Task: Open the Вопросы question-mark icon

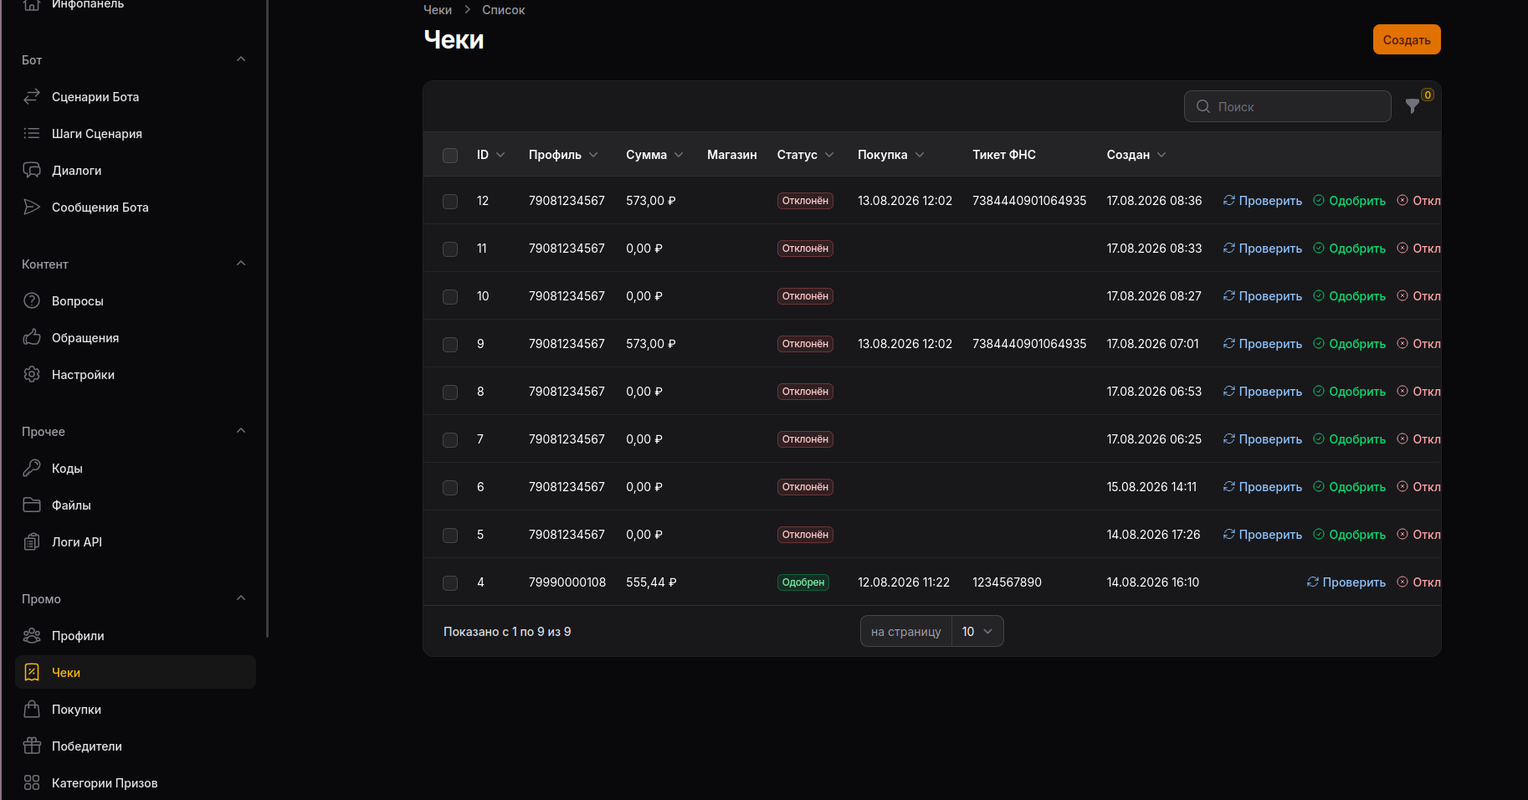Action: pos(32,301)
